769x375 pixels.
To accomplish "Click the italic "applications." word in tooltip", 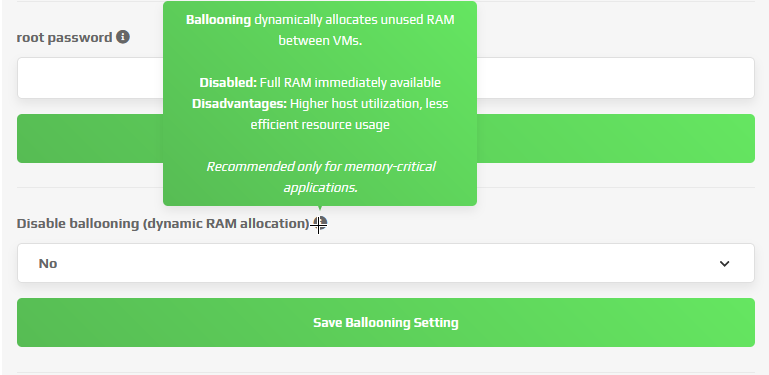I will click(x=320, y=188).
